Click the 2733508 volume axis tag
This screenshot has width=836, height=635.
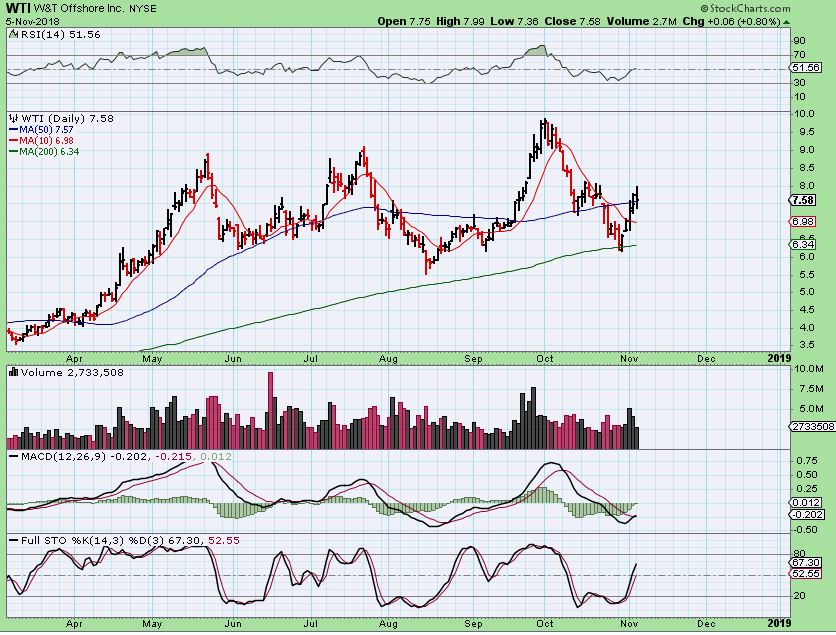[x=813, y=427]
